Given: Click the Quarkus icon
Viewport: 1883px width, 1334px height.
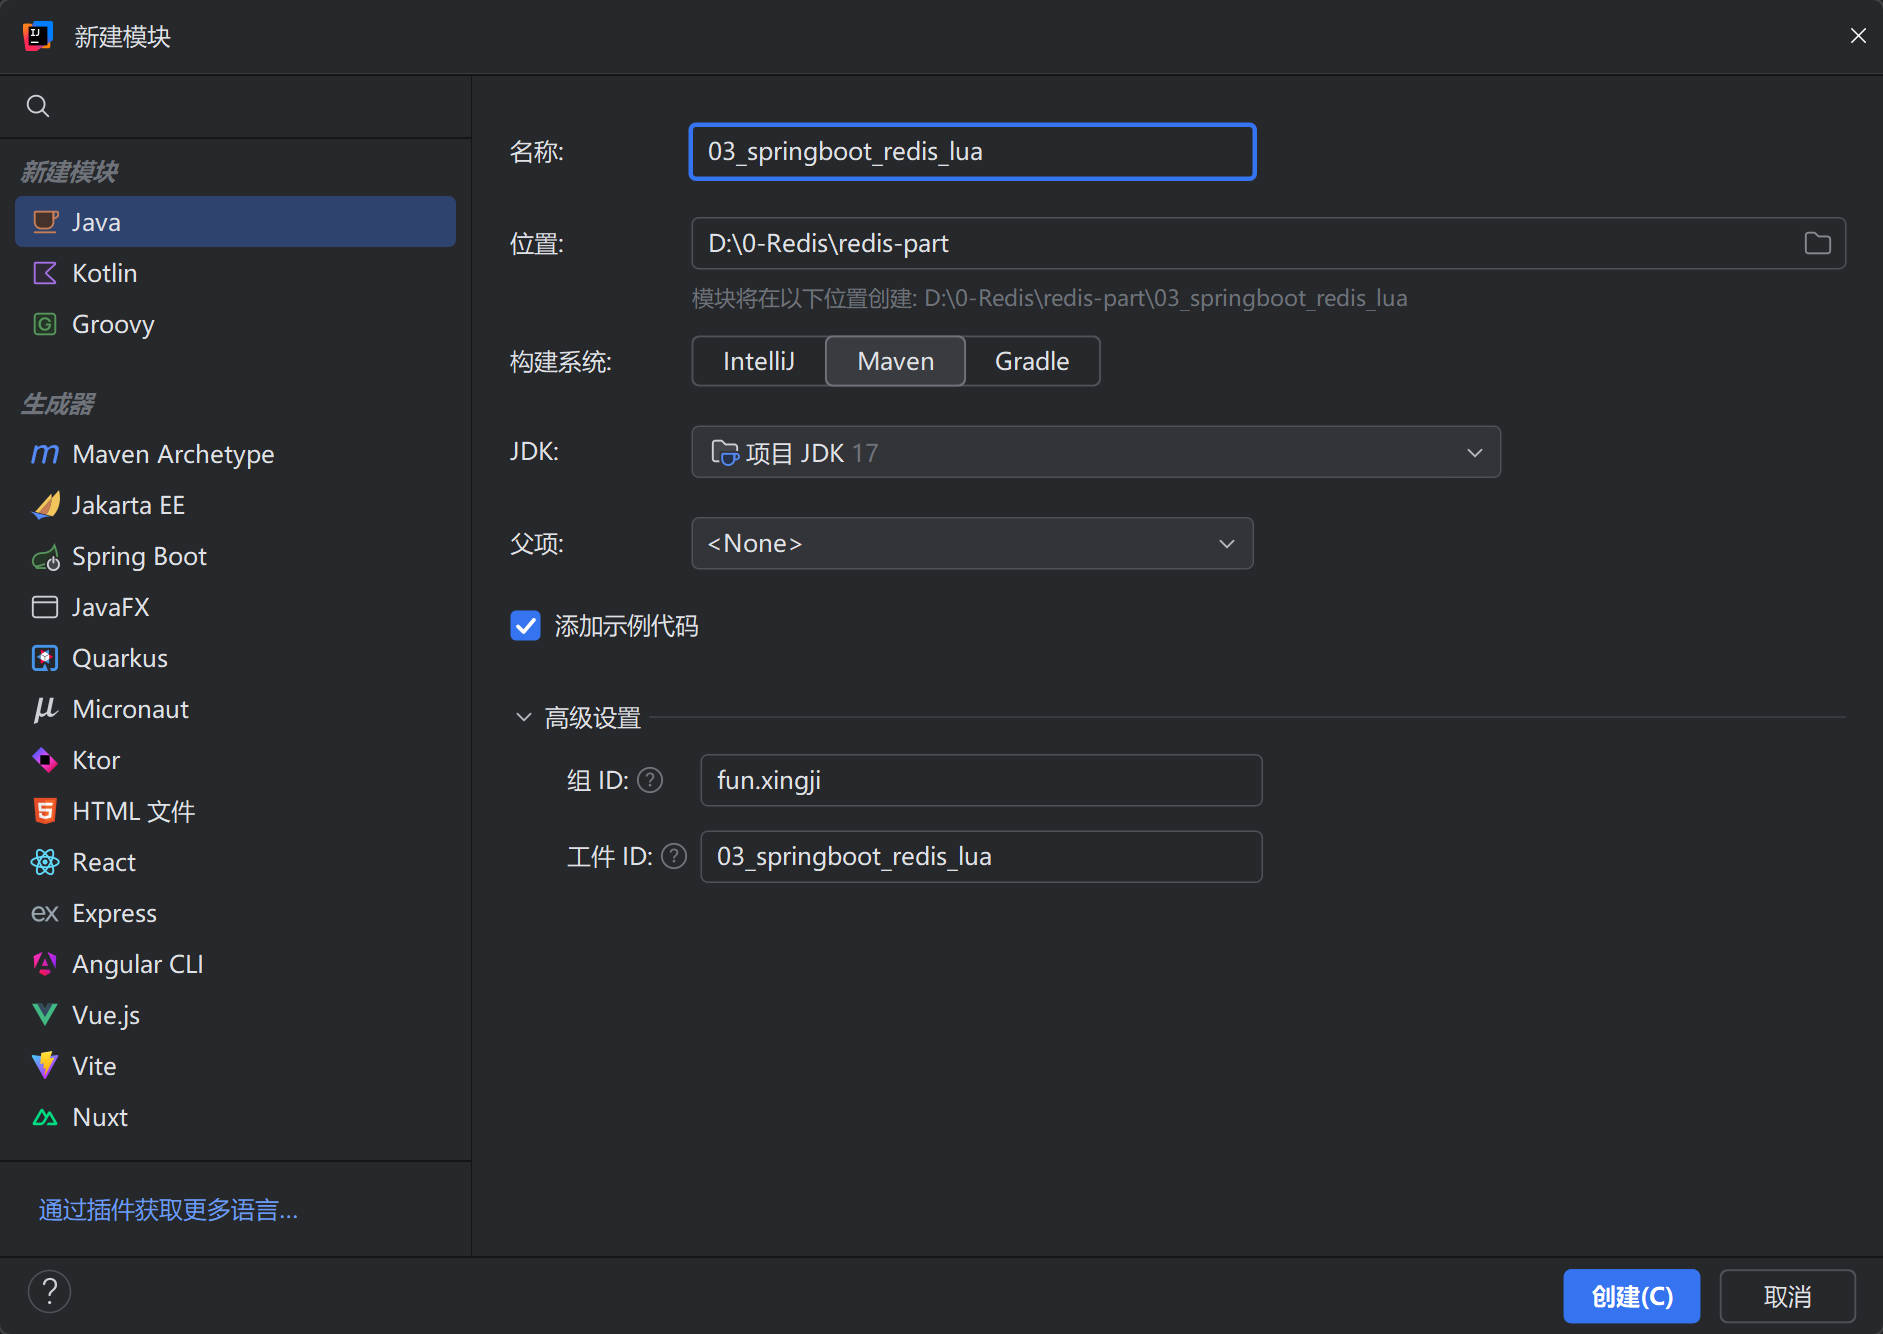Looking at the screenshot, I should 45,658.
